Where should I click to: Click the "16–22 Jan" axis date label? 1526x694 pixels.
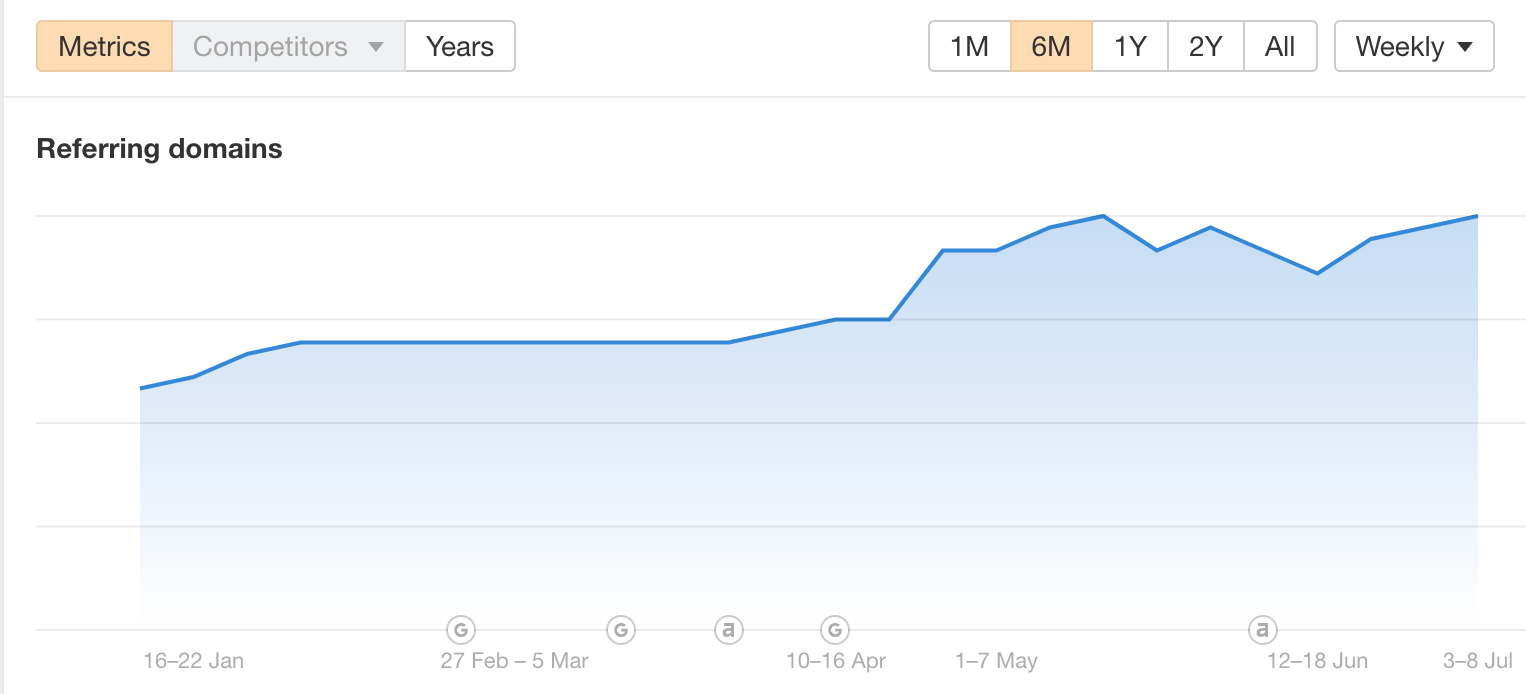193,661
